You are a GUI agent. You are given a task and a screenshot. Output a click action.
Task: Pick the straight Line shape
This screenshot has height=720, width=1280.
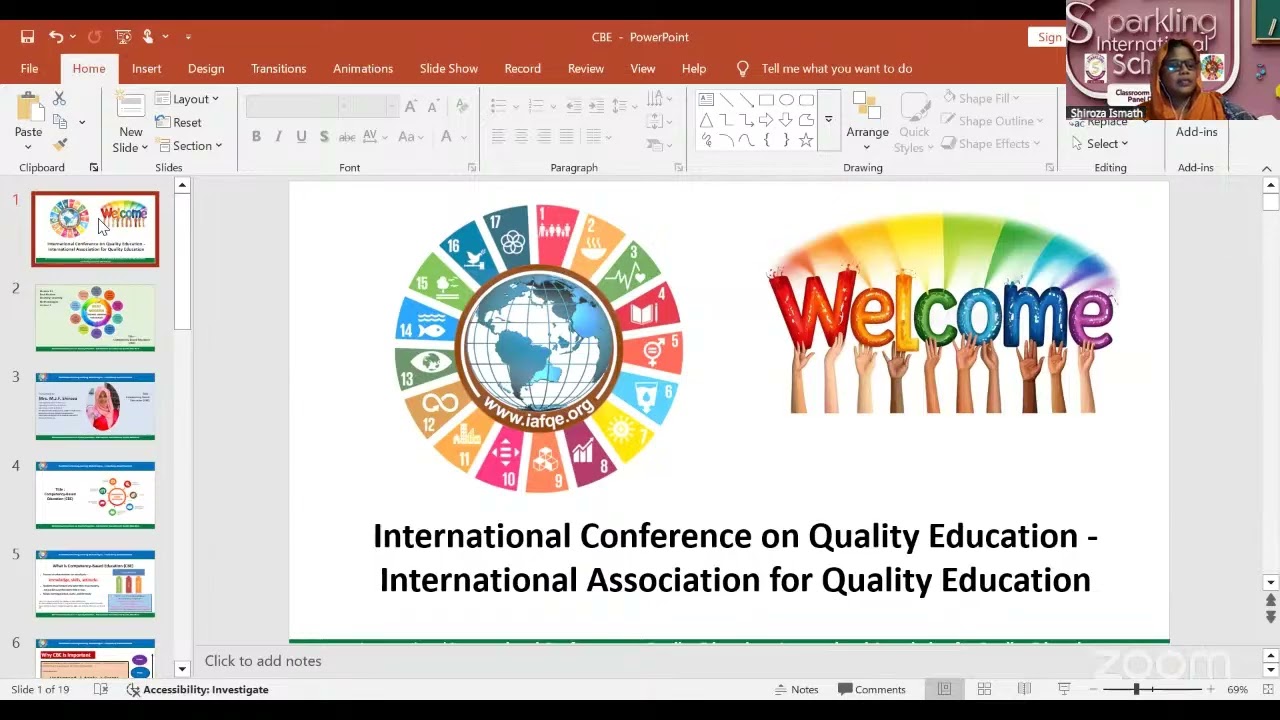click(726, 100)
